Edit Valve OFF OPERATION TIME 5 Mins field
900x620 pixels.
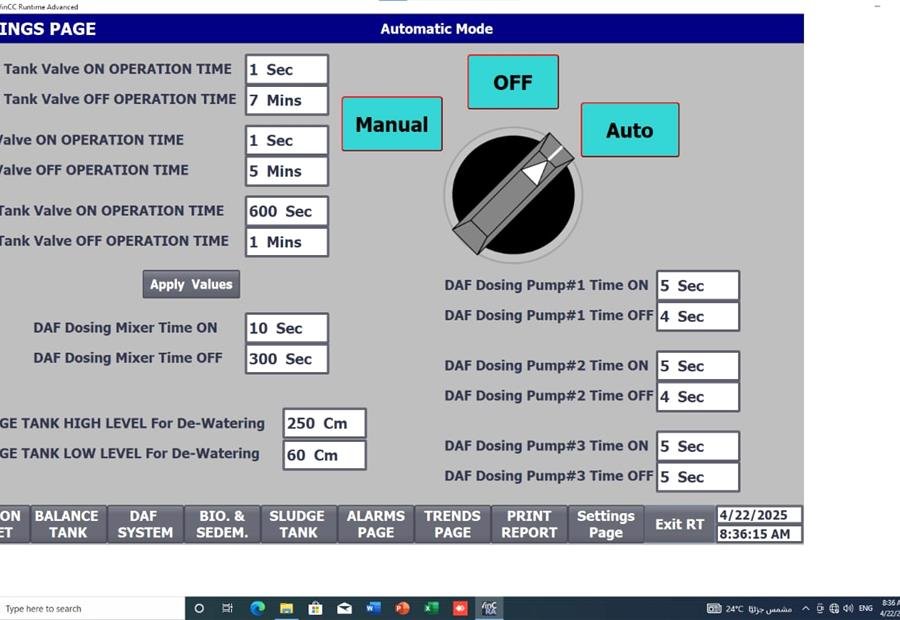point(287,171)
